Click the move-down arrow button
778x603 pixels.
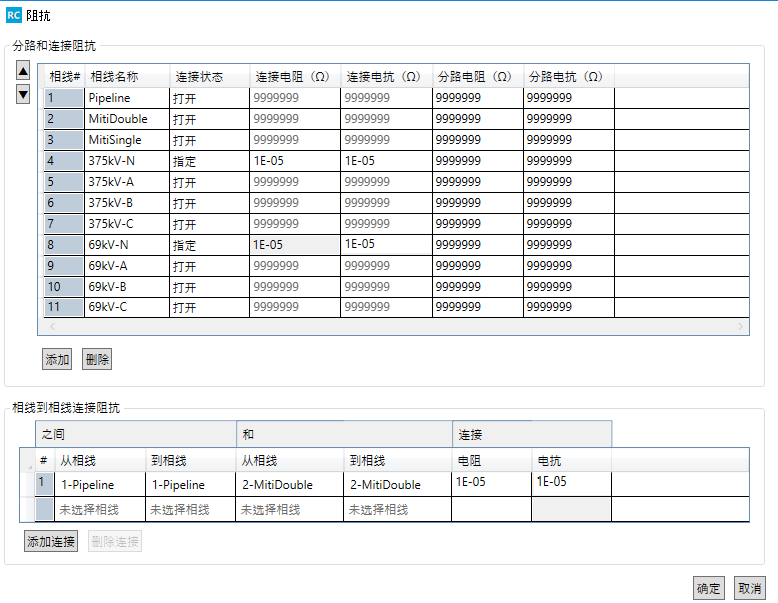click(x=23, y=94)
